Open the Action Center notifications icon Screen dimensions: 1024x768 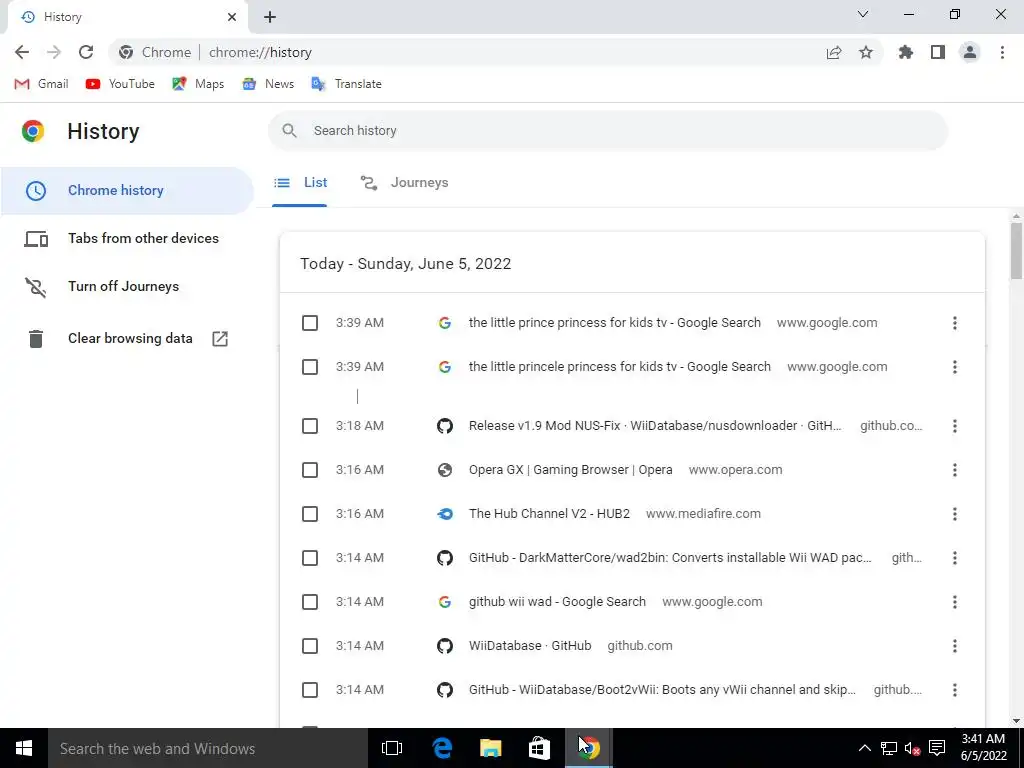point(937,748)
